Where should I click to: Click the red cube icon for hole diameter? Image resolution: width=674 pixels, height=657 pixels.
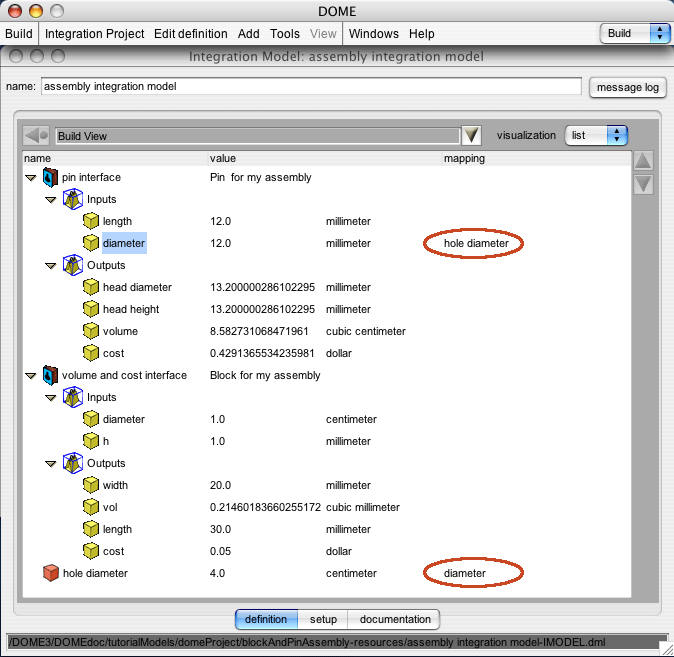pyautogui.click(x=51, y=573)
